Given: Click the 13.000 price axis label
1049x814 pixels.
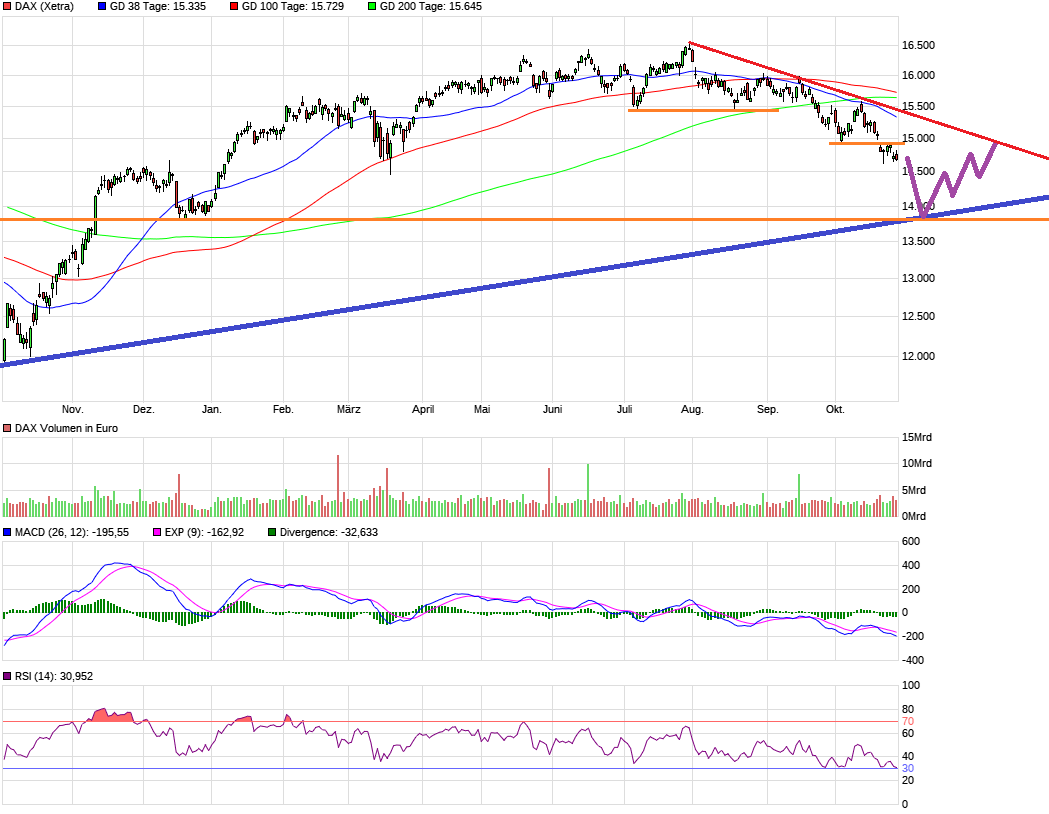Looking at the screenshot, I should [x=919, y=278].
